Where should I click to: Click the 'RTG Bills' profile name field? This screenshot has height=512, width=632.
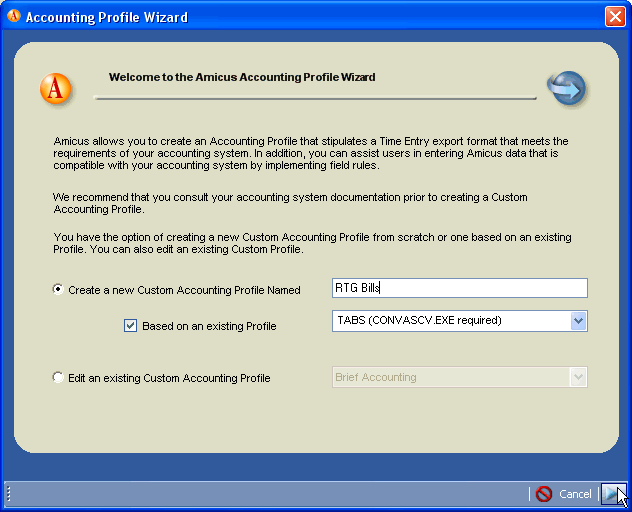coord(459,288)
